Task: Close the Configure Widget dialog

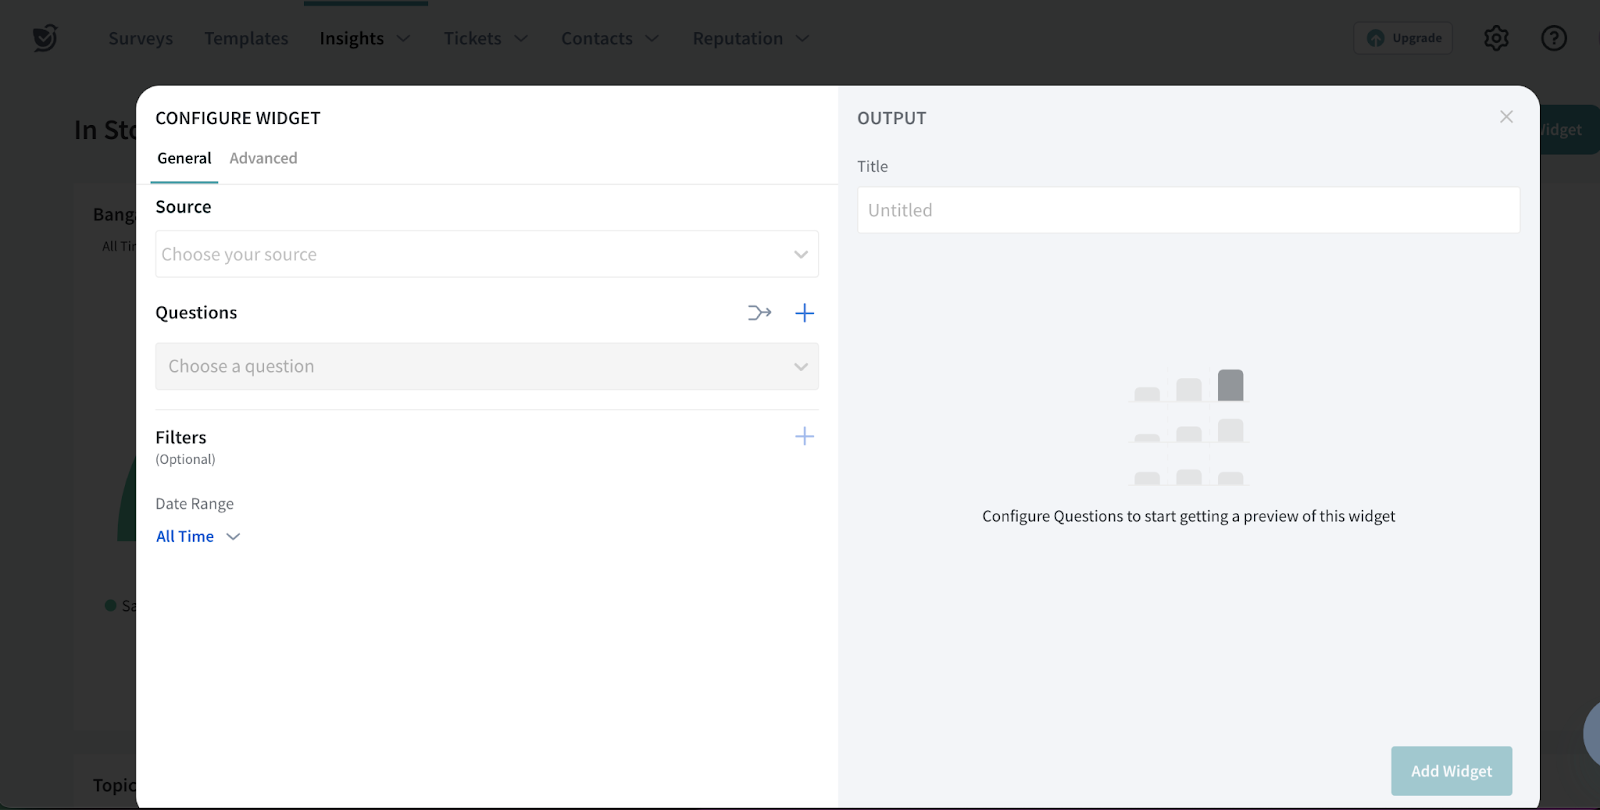Action: 1506,117
